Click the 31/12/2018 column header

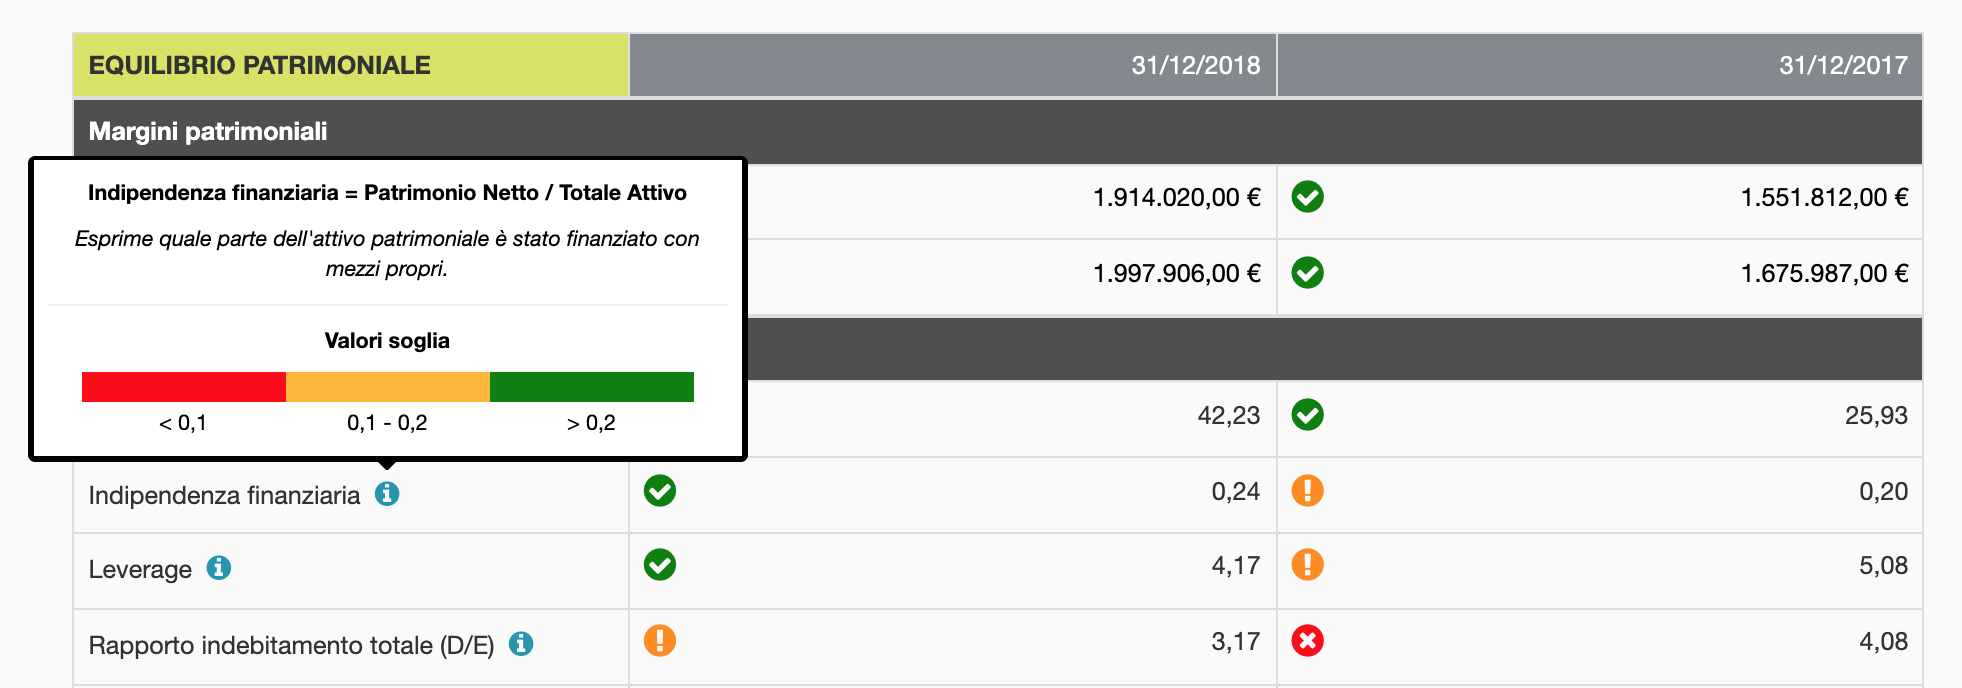coord(1194,66)
